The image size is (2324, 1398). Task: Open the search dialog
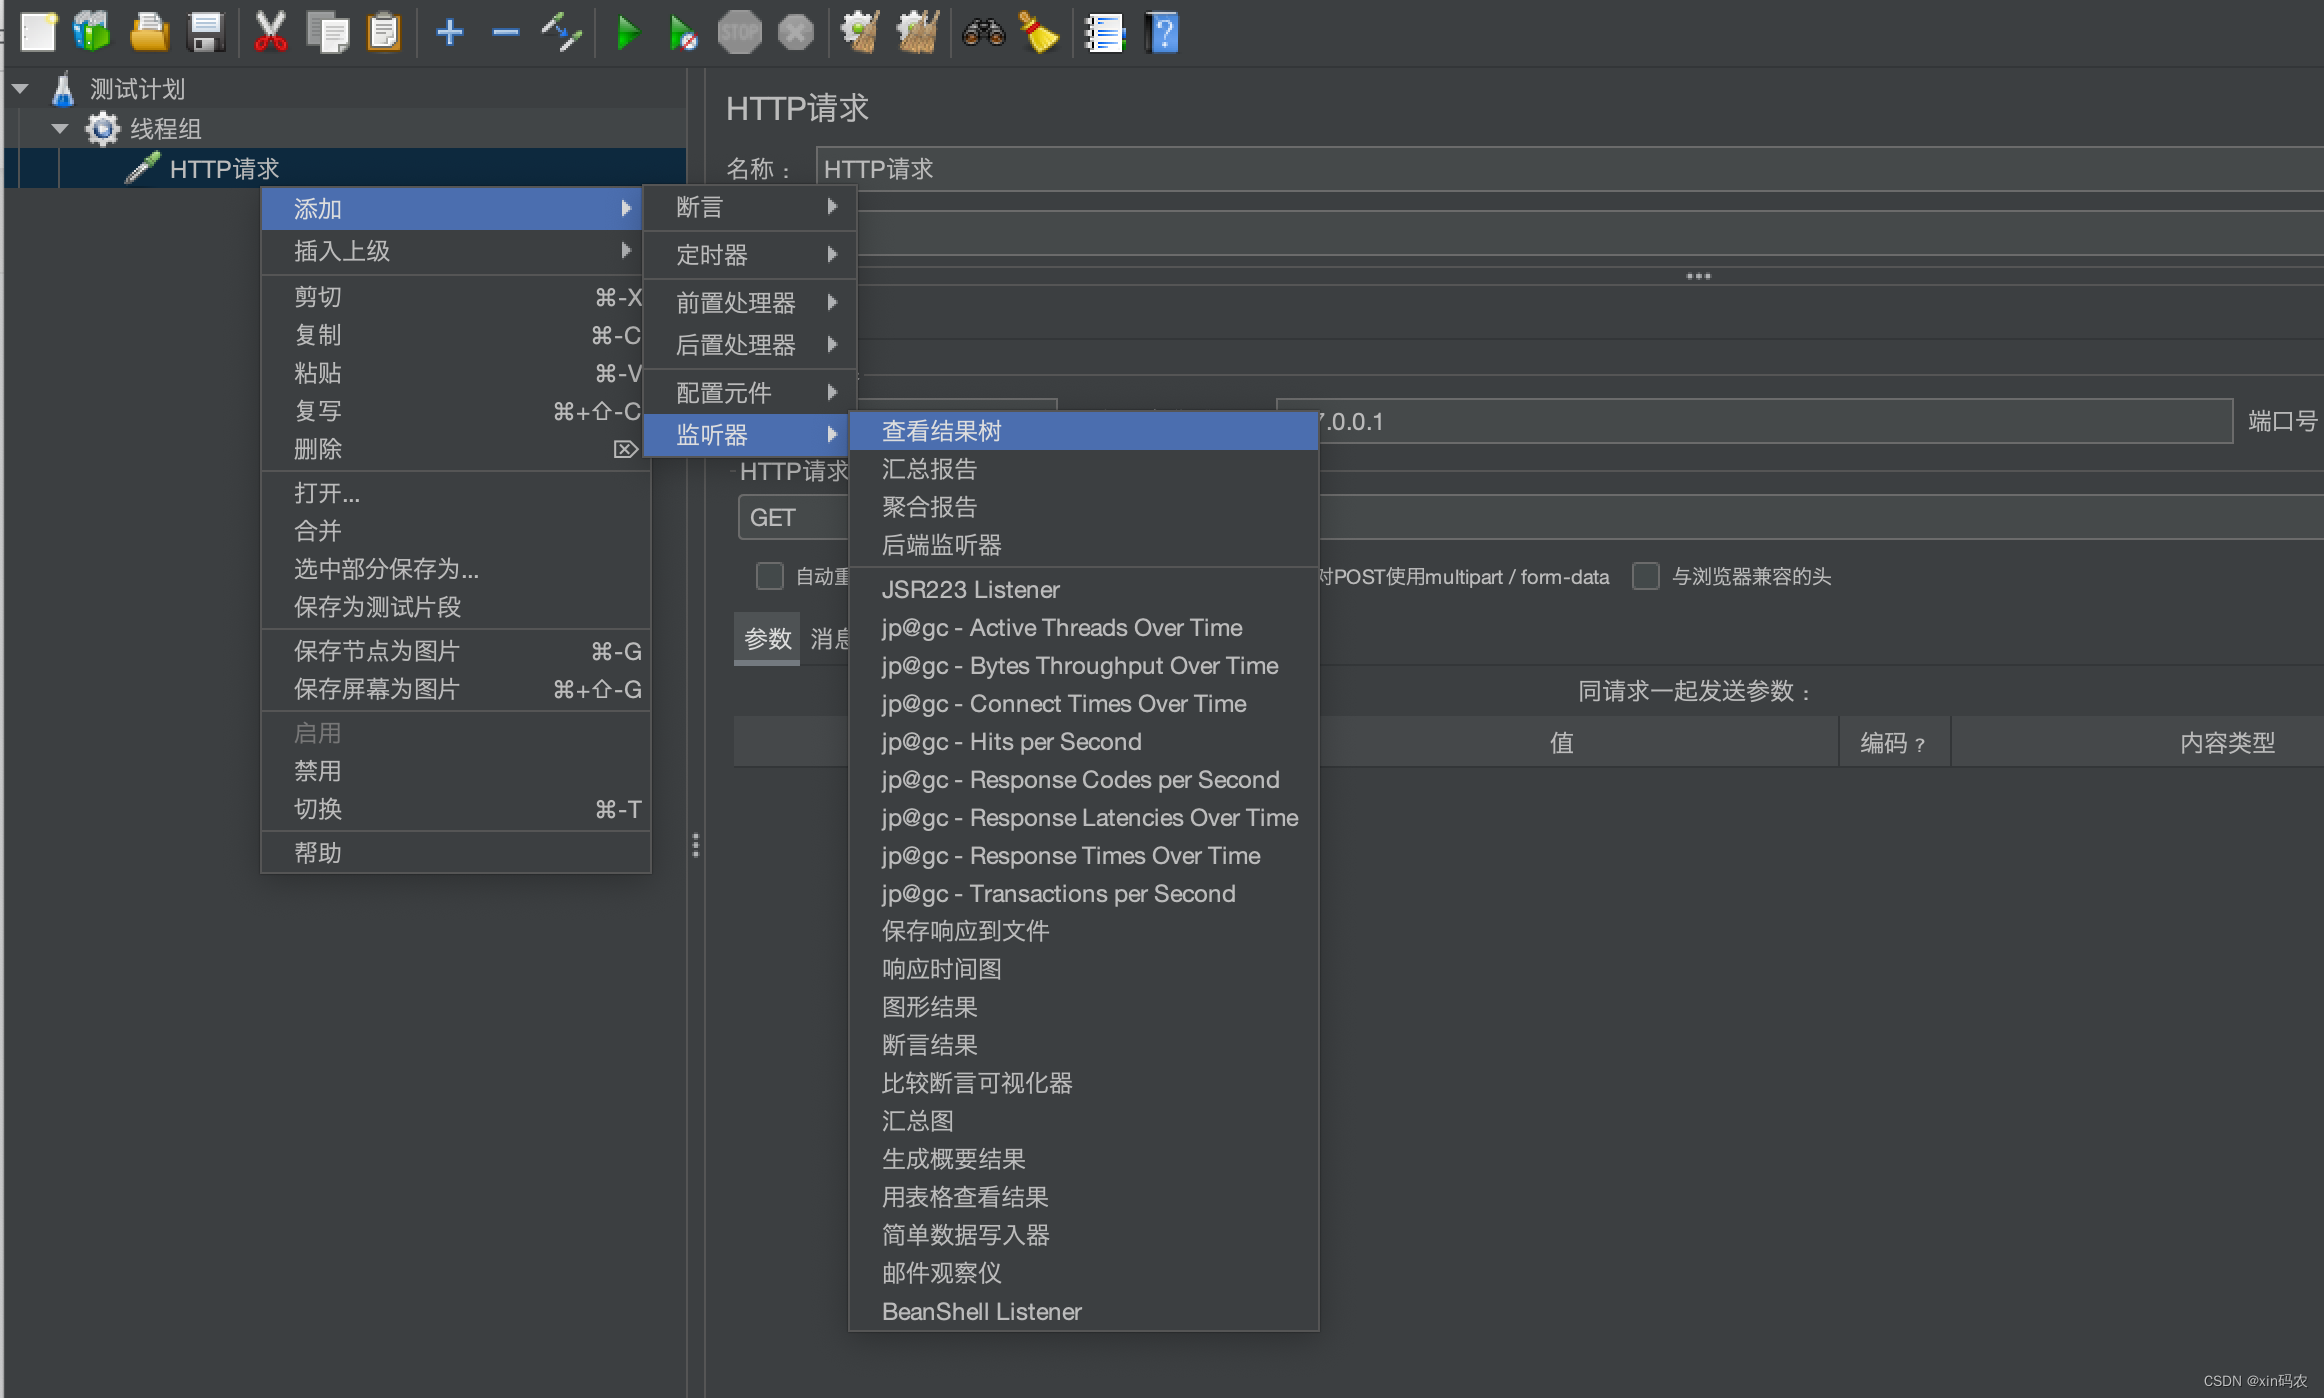tap(984, 32)
